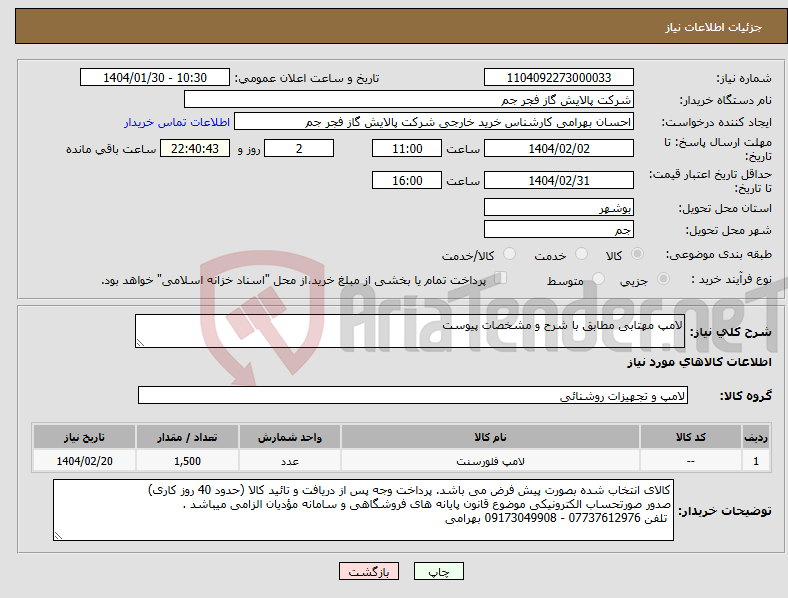Select the خدمت radio button

[581, 254]
